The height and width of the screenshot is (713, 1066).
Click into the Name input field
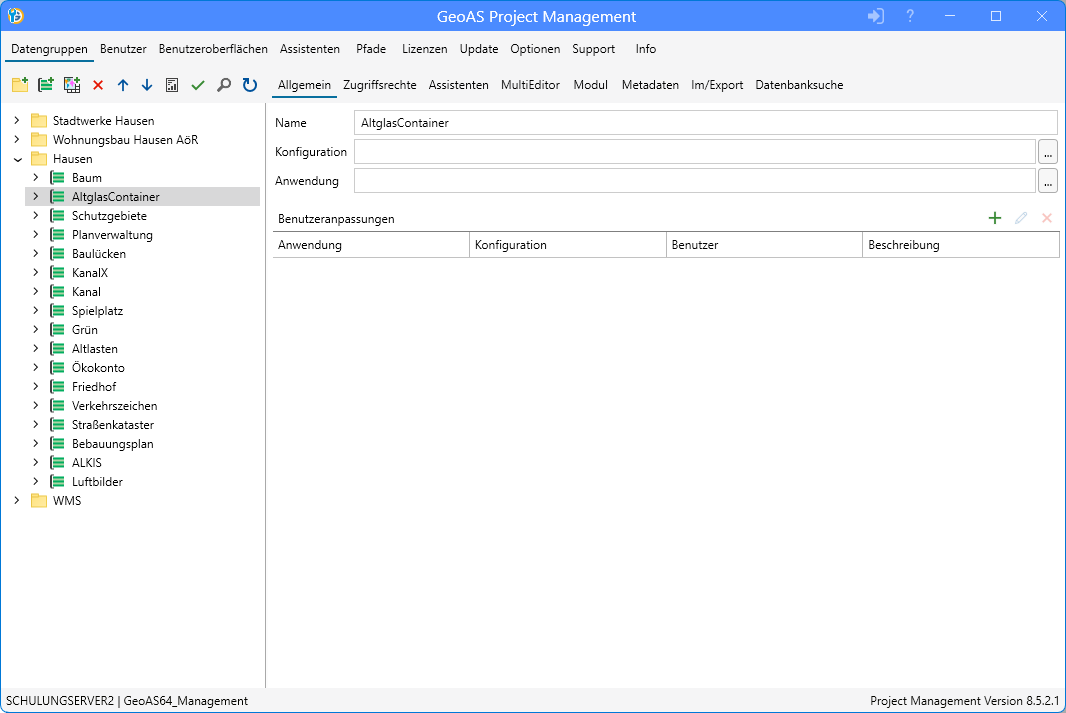[x=705, y=123]
